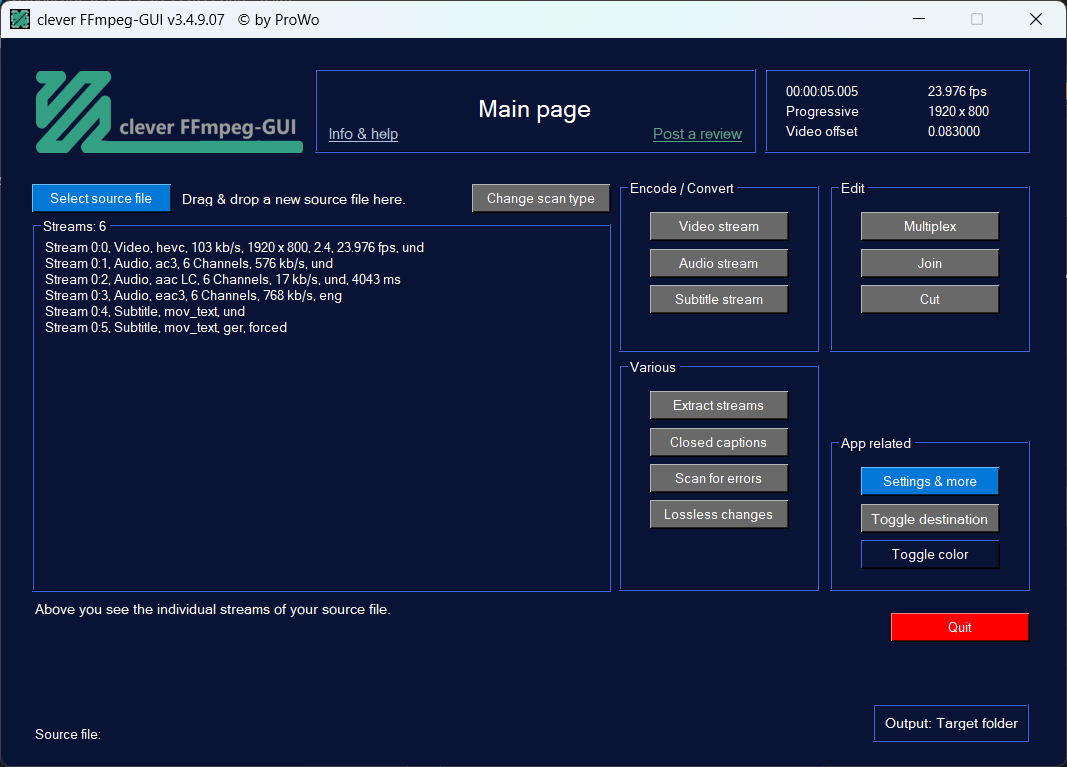Select Stream 0:5 ger forced subtitle row
This screenshot has width=1067, height=767.
click(x=166, y=327)
